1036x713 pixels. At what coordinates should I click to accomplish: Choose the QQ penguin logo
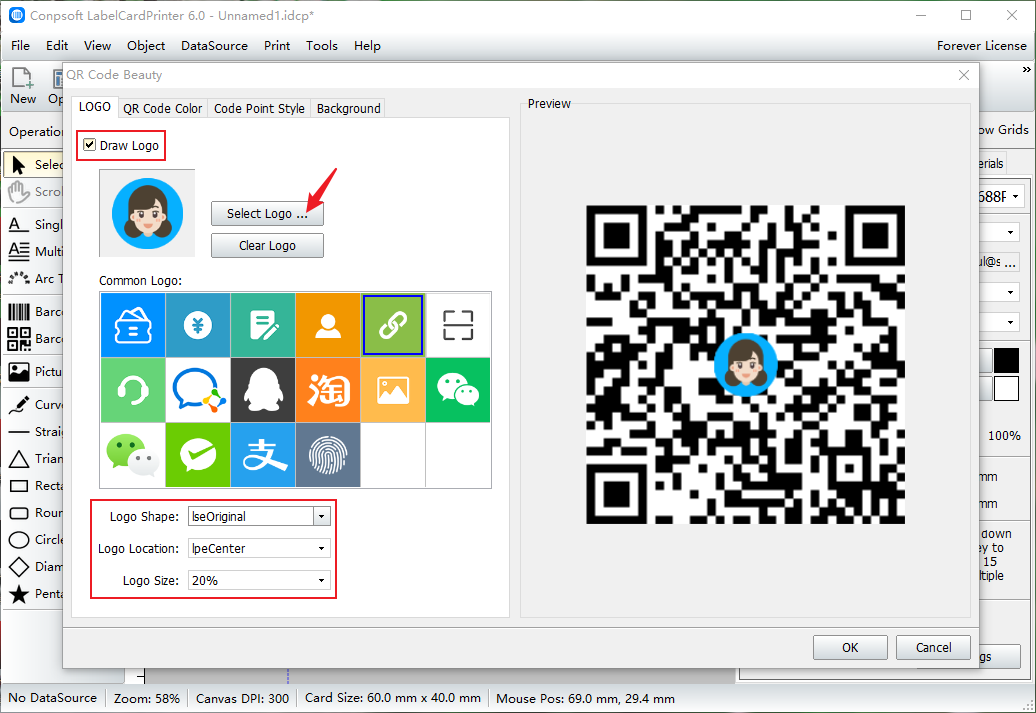(x=263, y=390)
